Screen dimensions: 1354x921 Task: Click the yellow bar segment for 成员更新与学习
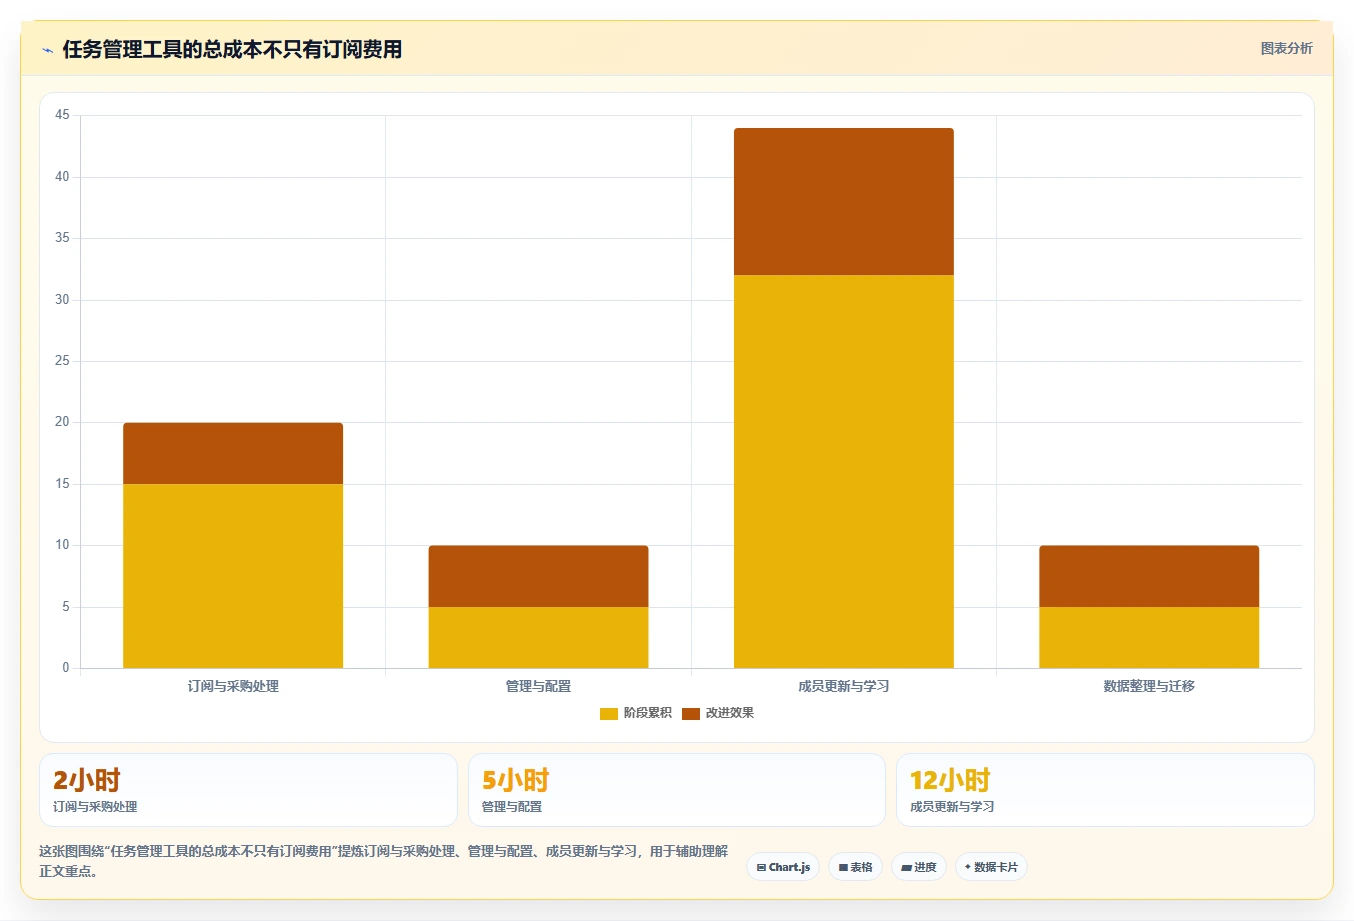(844, 471)
